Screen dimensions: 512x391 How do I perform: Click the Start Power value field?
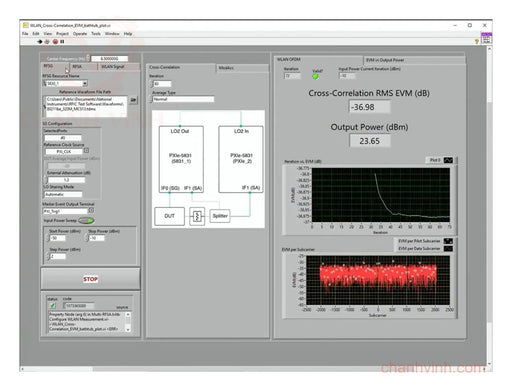point(58,238)
